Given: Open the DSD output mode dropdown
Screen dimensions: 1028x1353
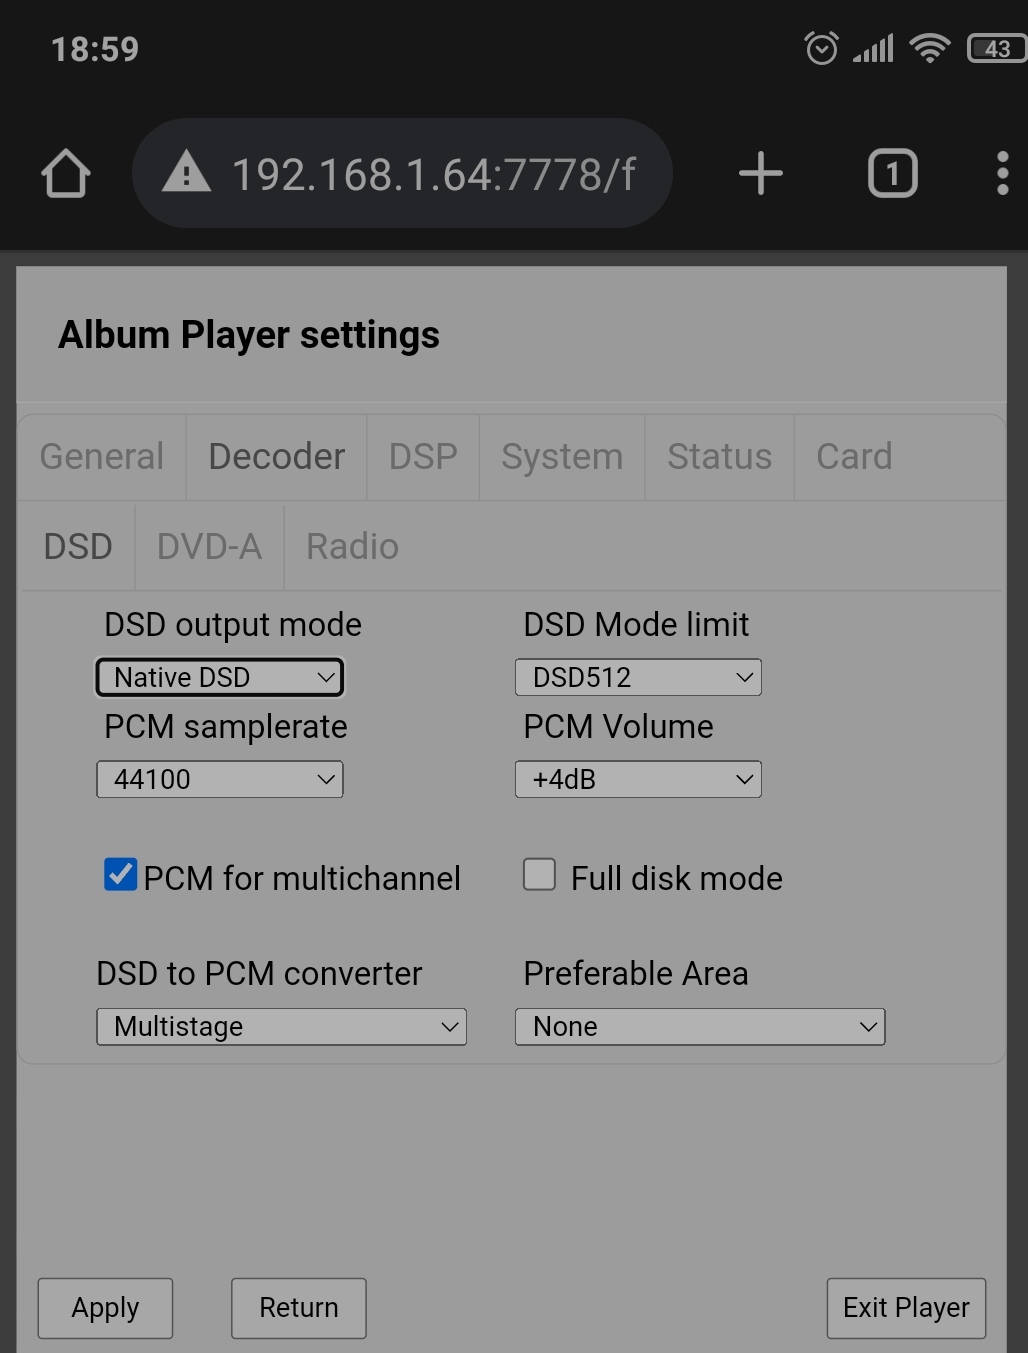Looking at the screenshot, I should [220, 677].
